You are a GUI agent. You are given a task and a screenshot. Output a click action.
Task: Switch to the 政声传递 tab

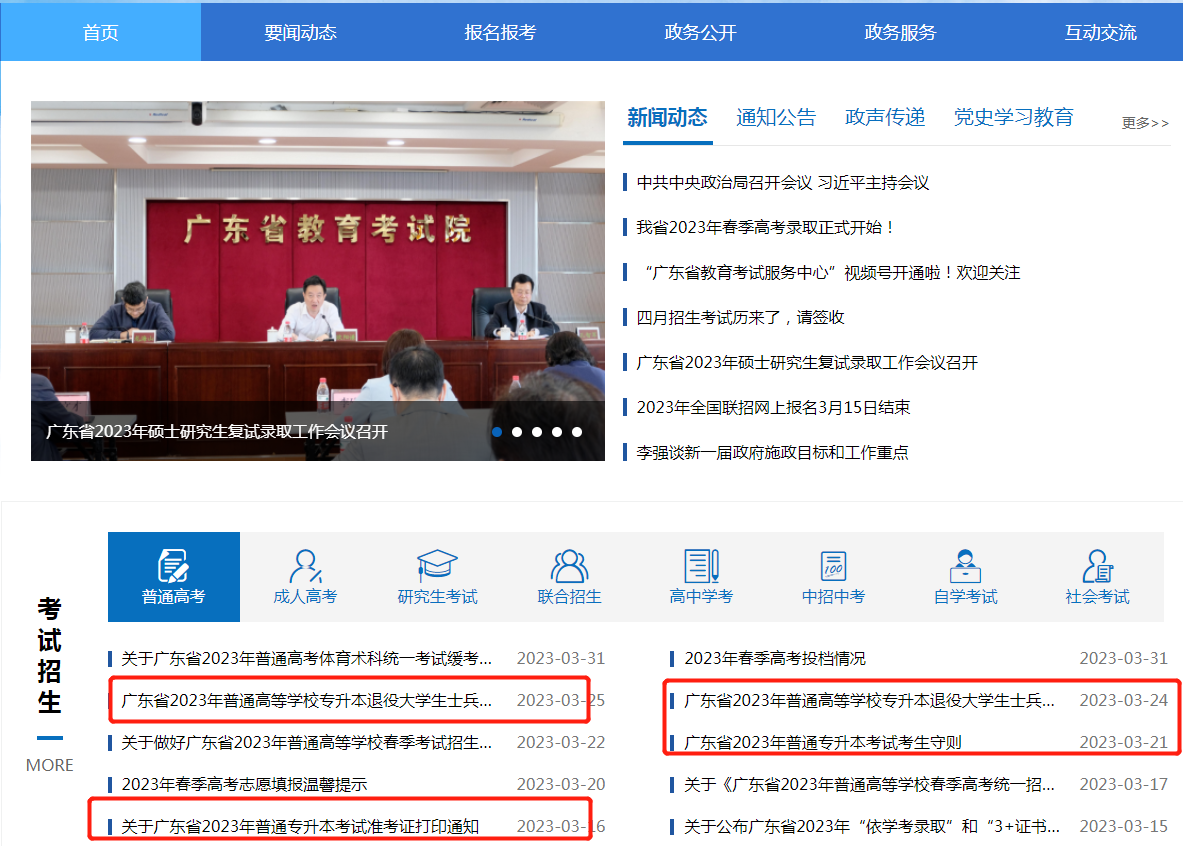pos(884,116)
